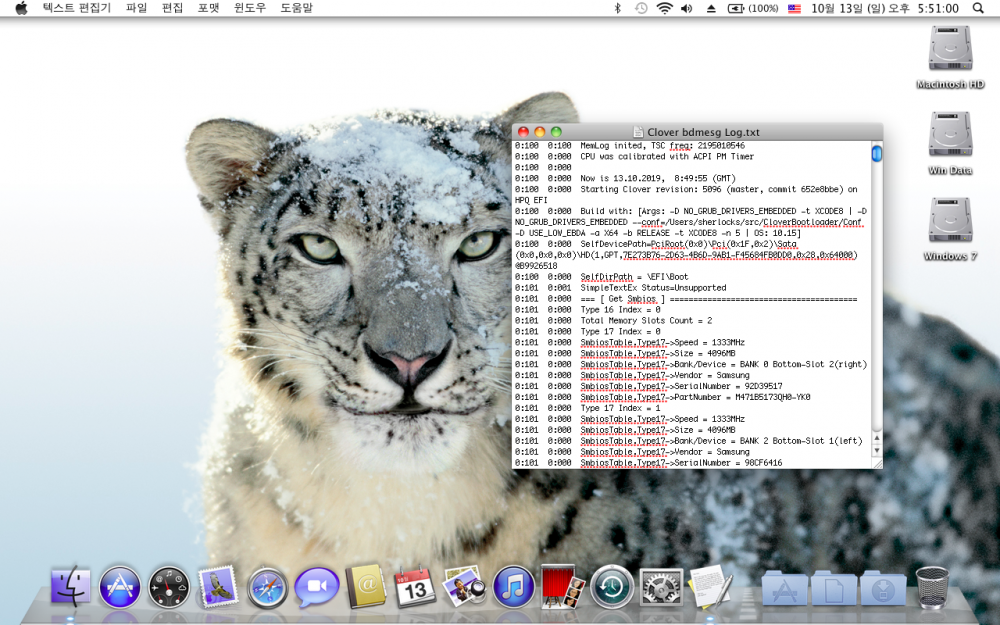Viewport: 1000px width, 625px height.
Task: Open iCal calendar showing 13
Action: coord(415,587)
